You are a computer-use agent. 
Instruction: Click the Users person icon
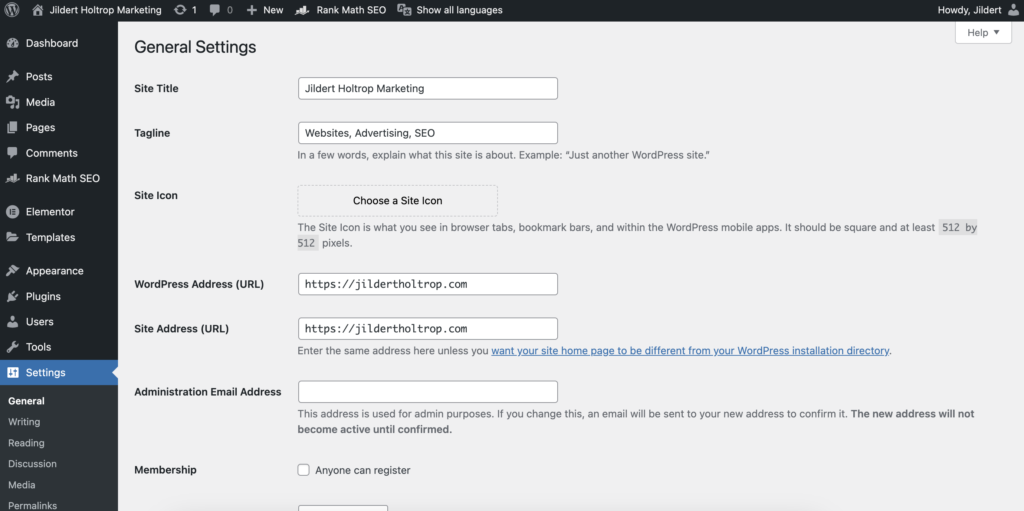pyautogui.click(x=12, y=321)
